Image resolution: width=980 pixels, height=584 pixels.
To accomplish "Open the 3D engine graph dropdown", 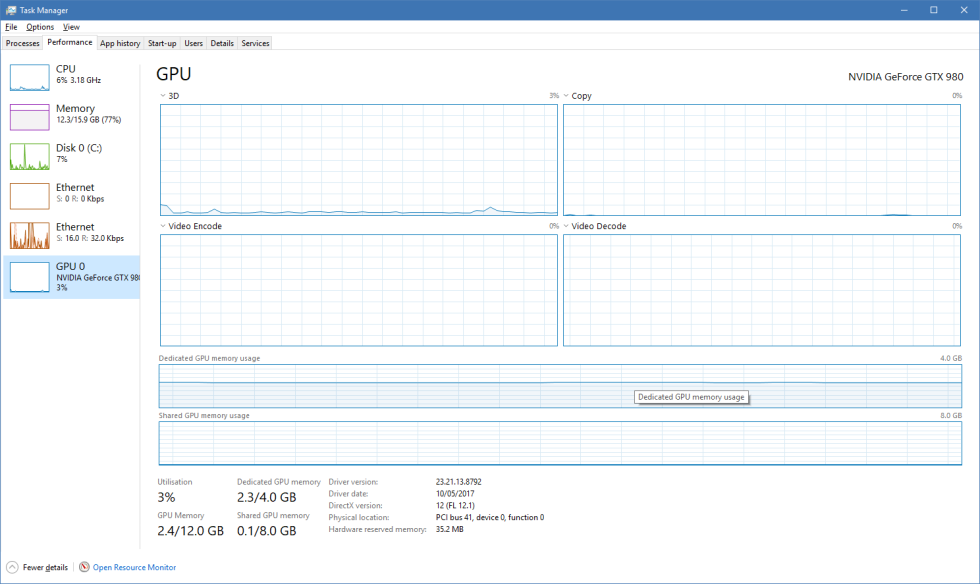I will 164,96.
